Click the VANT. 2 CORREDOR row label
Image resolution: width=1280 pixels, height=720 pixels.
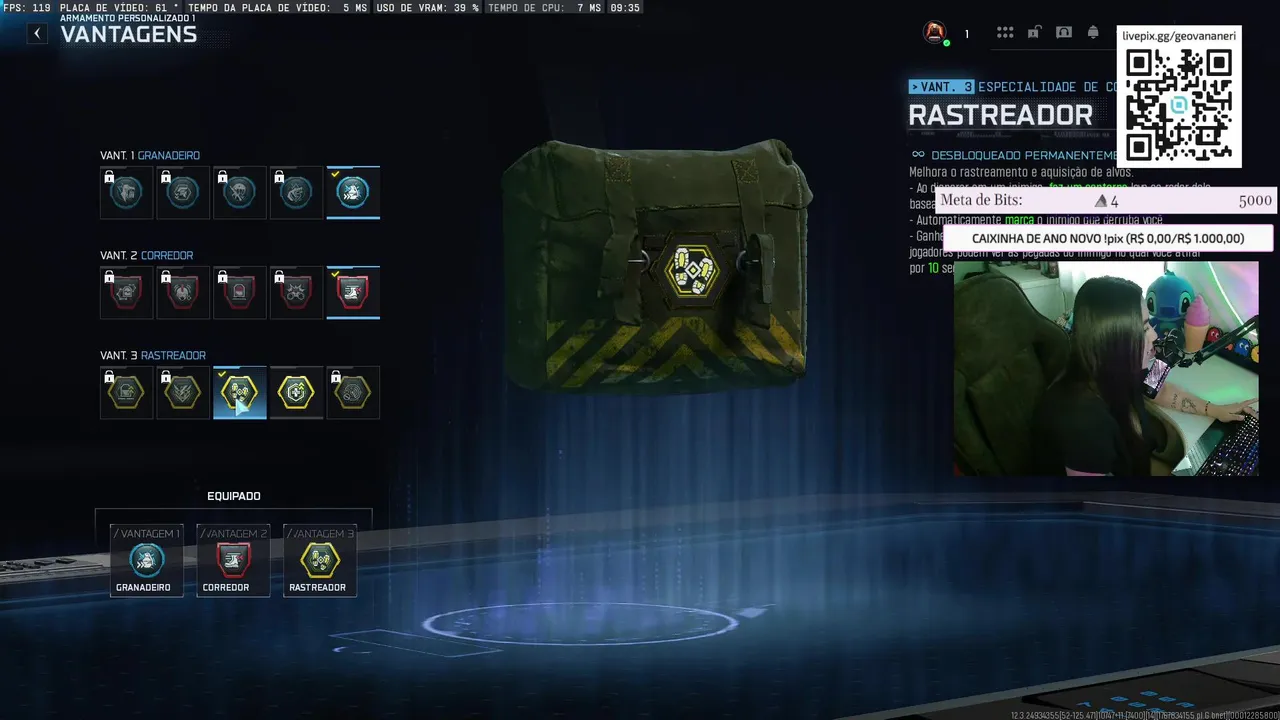(x=147, y=255)
